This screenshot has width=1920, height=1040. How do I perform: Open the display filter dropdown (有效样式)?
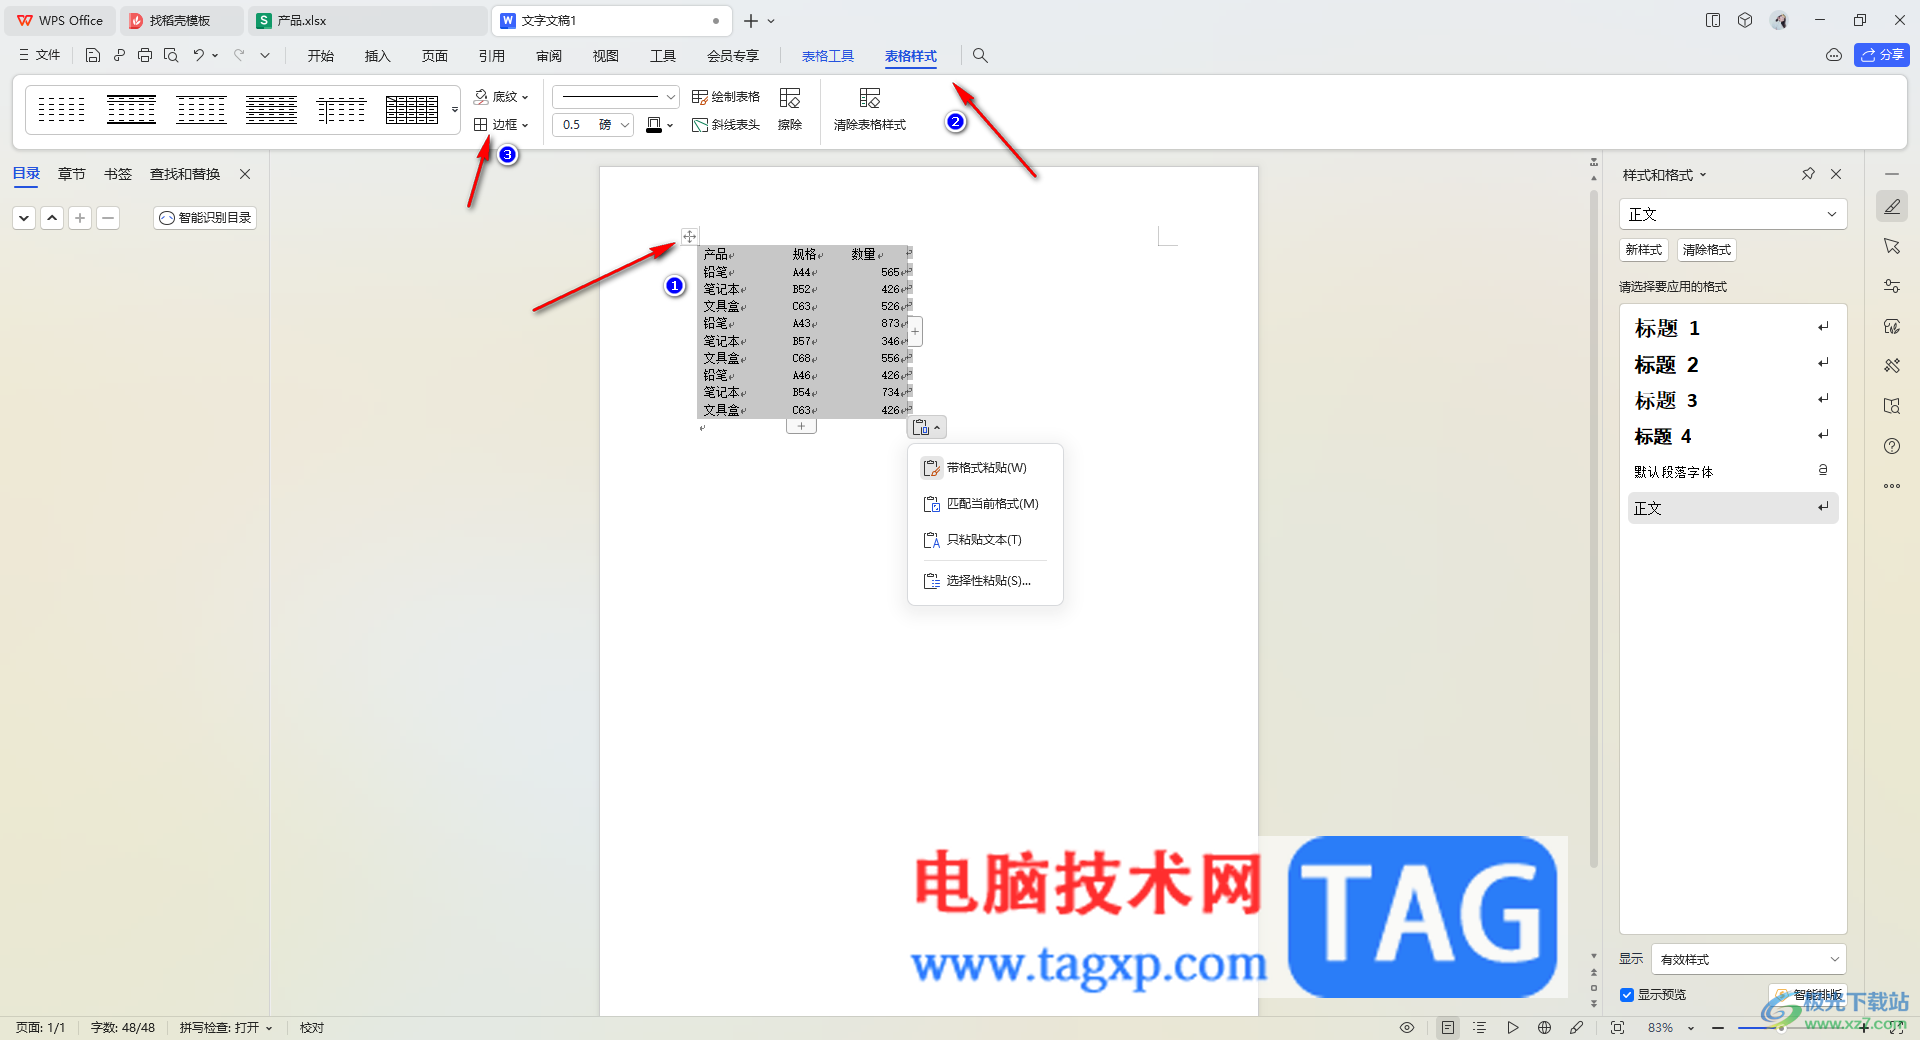tap(1748, 959)
